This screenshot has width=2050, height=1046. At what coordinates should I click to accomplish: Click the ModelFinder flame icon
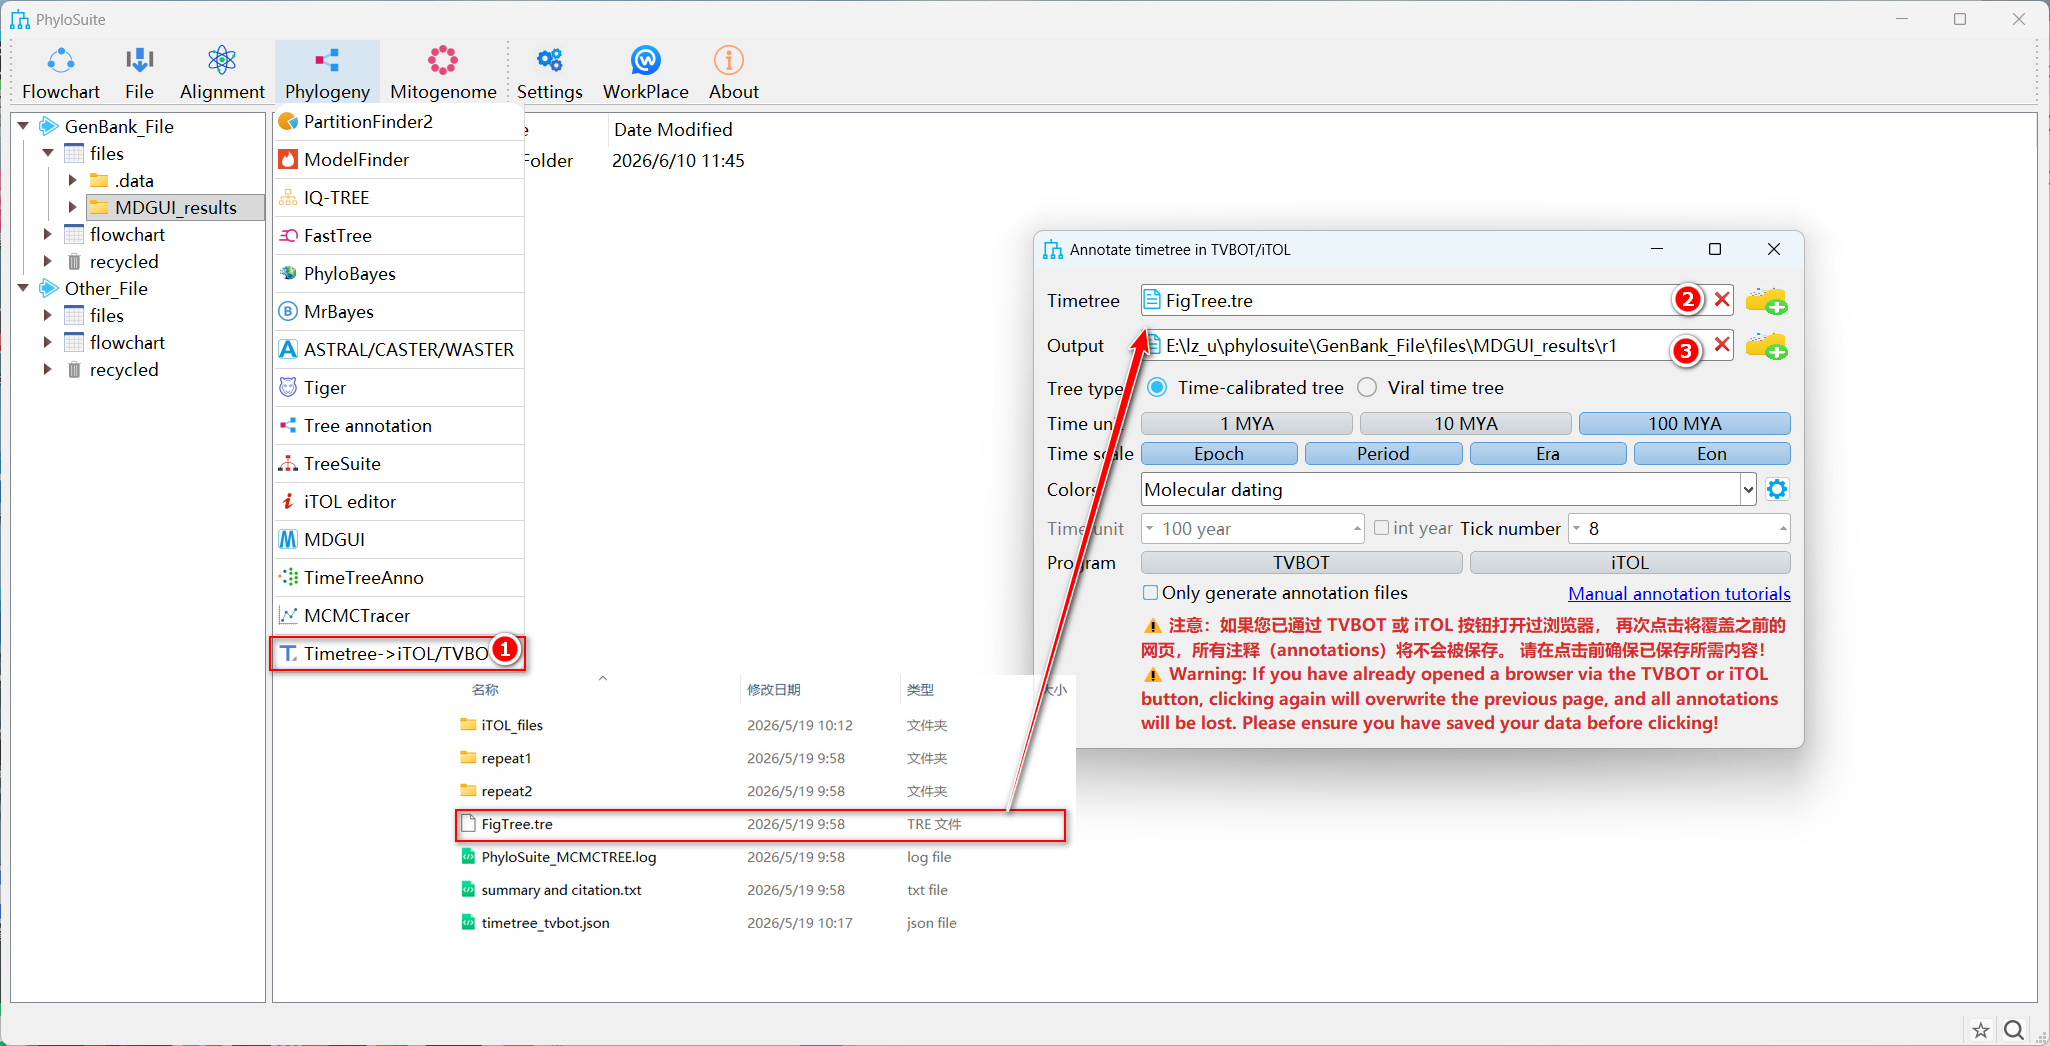point(288,160)
